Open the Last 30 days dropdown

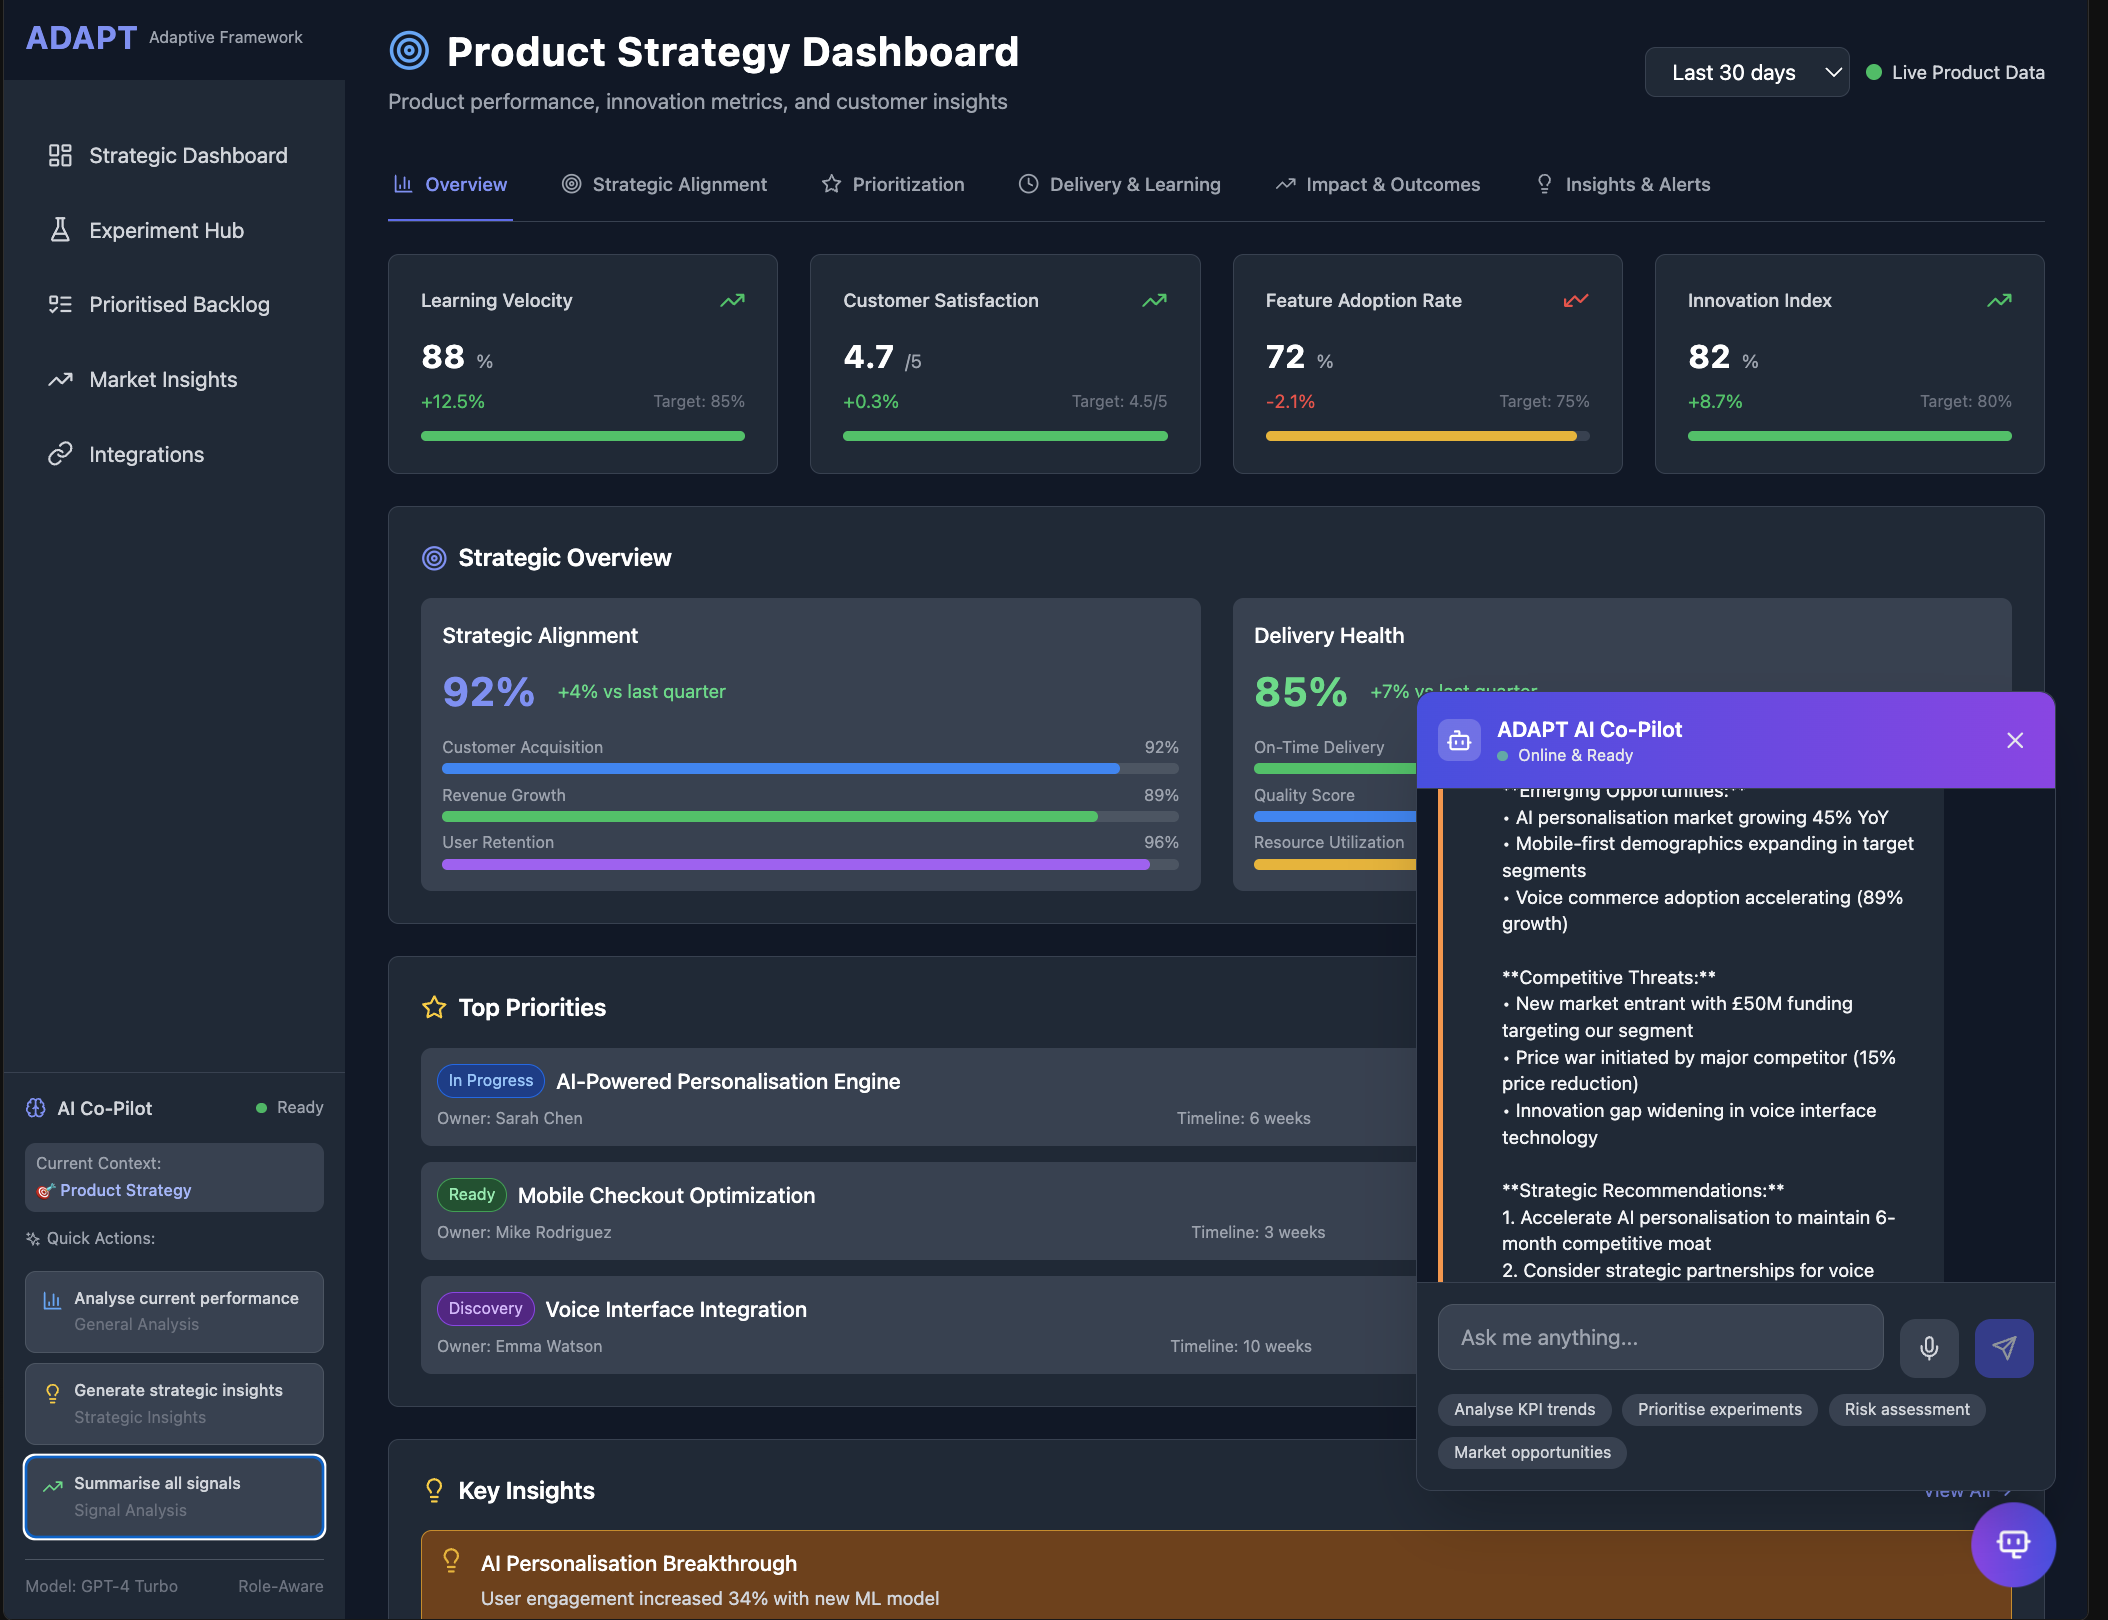[x=1746, y=72]
